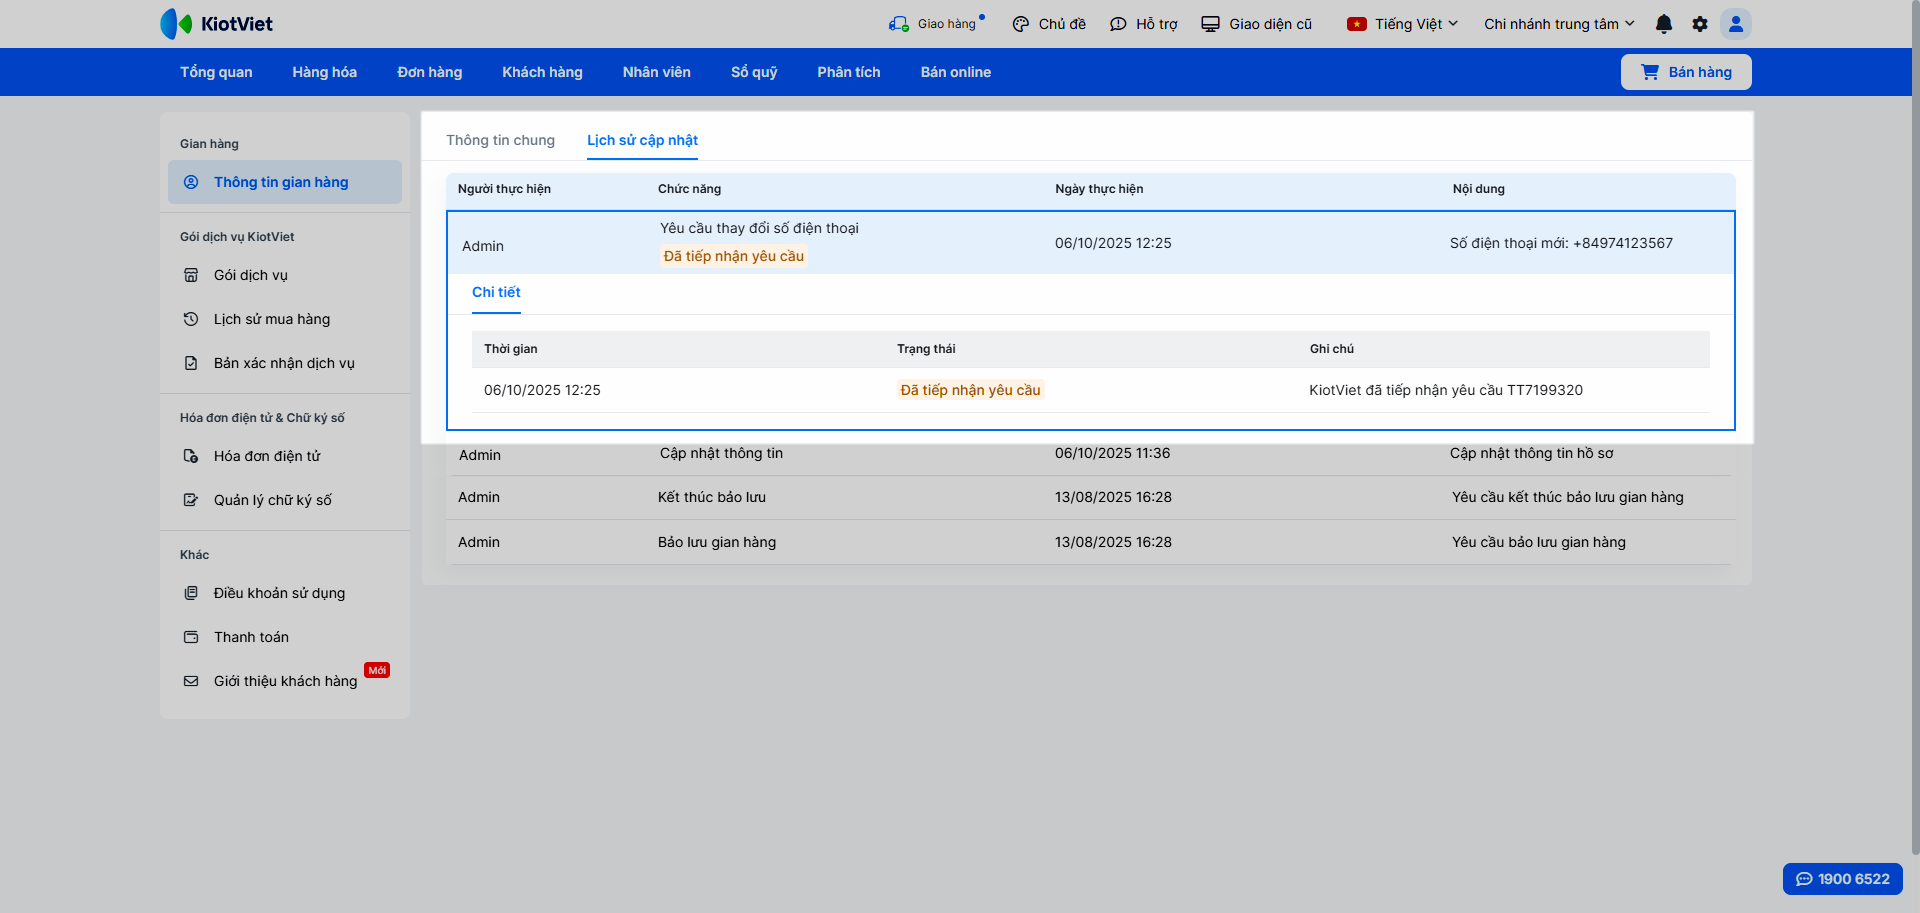Screen dimensions: 1920x913
Task: Switch to Giao diện cũ interface
Action: 1257,24
